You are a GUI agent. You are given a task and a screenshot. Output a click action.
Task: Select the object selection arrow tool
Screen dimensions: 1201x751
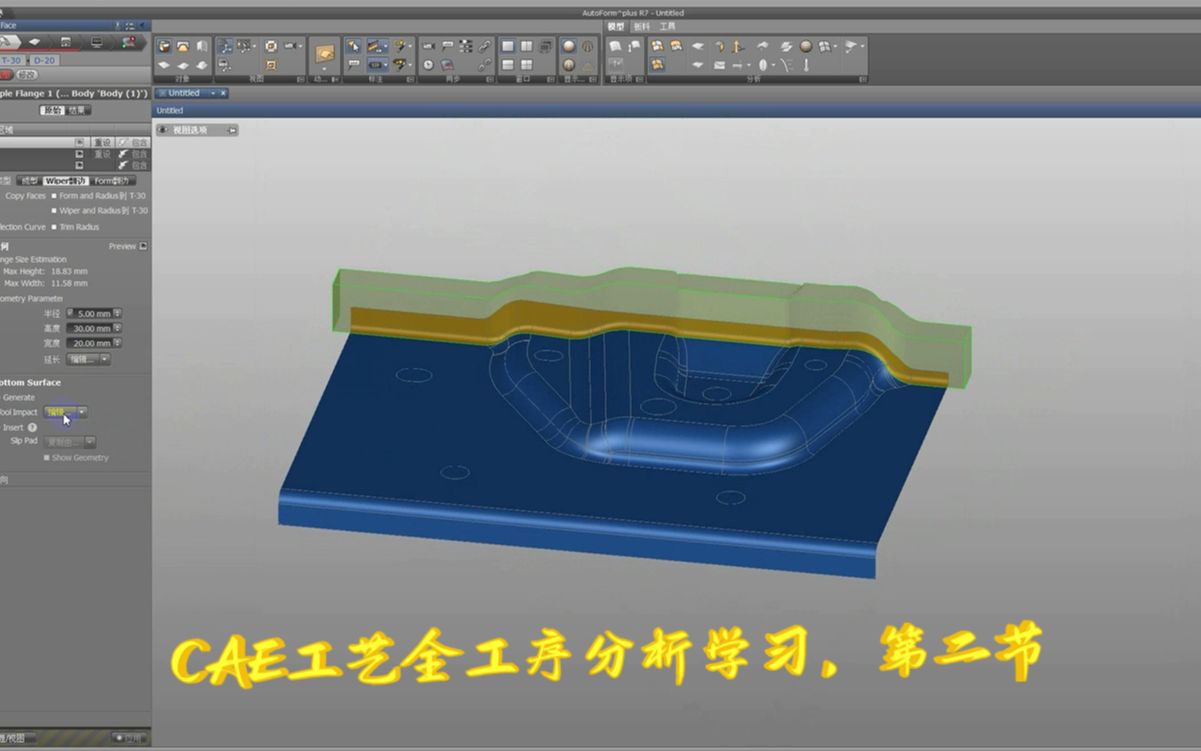pos(354,46)
